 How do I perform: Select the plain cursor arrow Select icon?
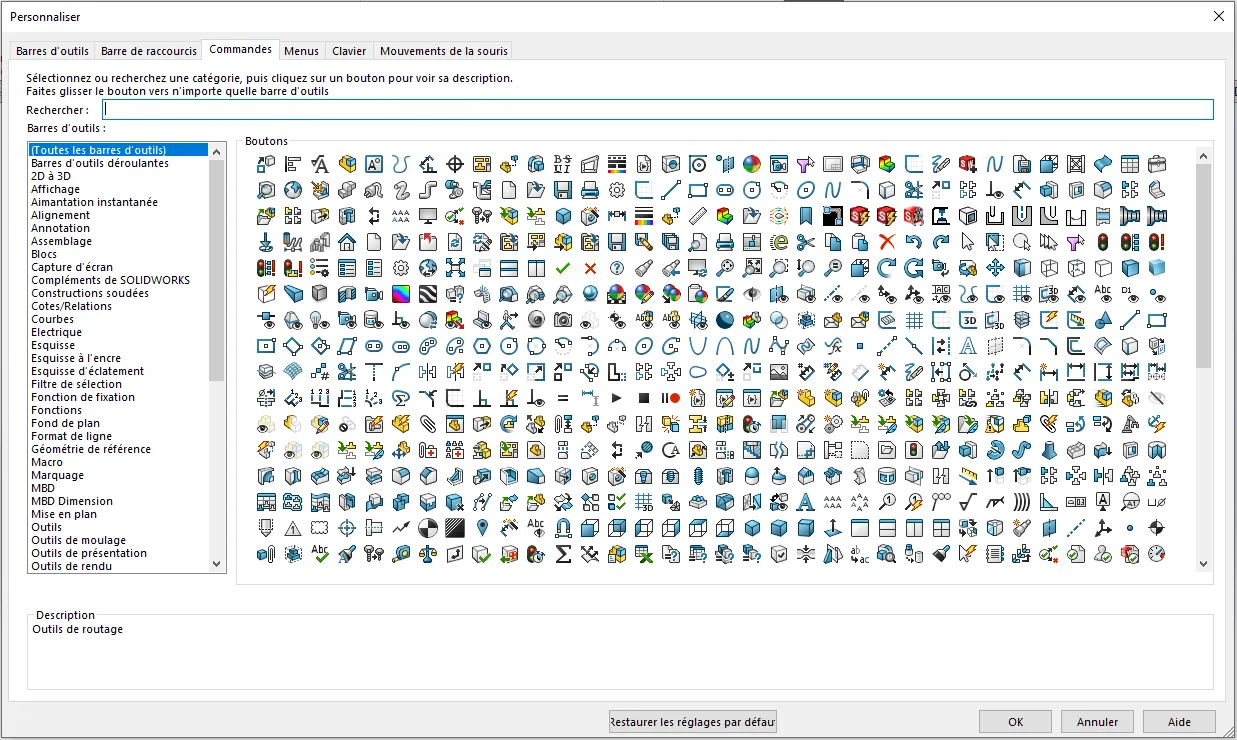(968, 242)
